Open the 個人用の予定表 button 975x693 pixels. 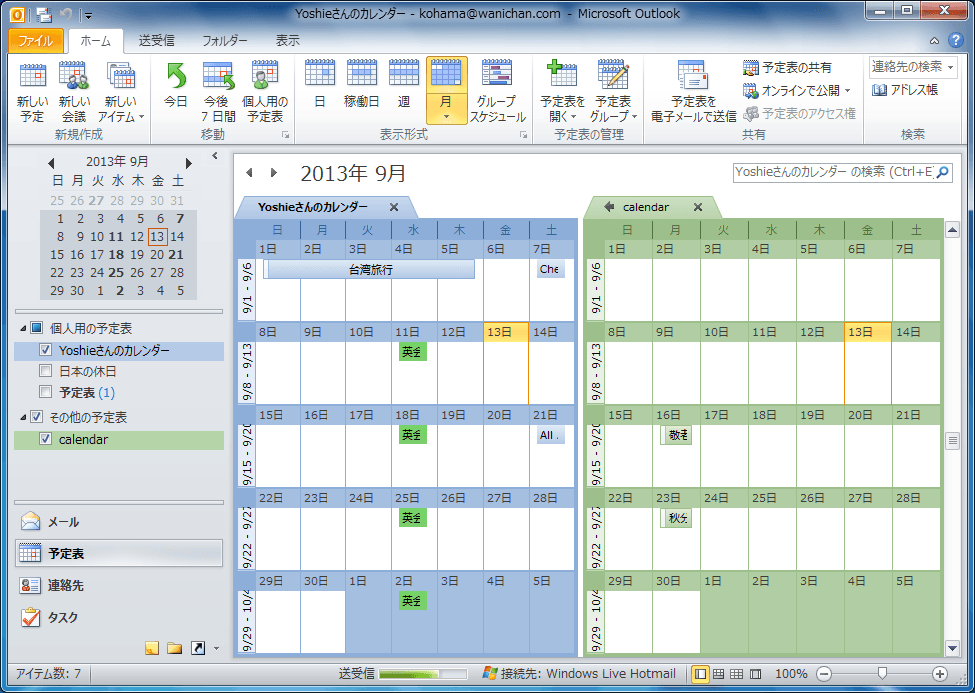click(265, 93)
